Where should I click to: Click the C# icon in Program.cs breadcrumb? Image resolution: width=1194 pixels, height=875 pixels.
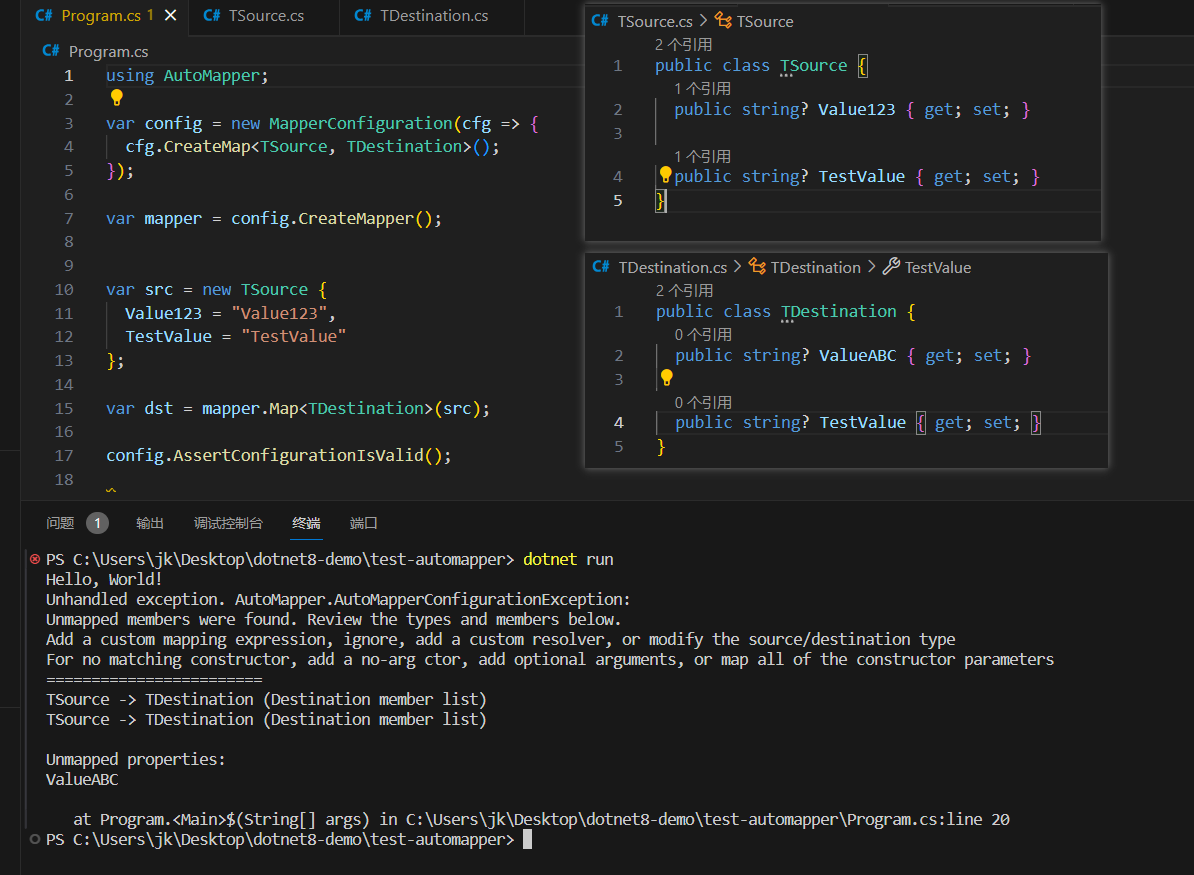[x=51, y=50]
